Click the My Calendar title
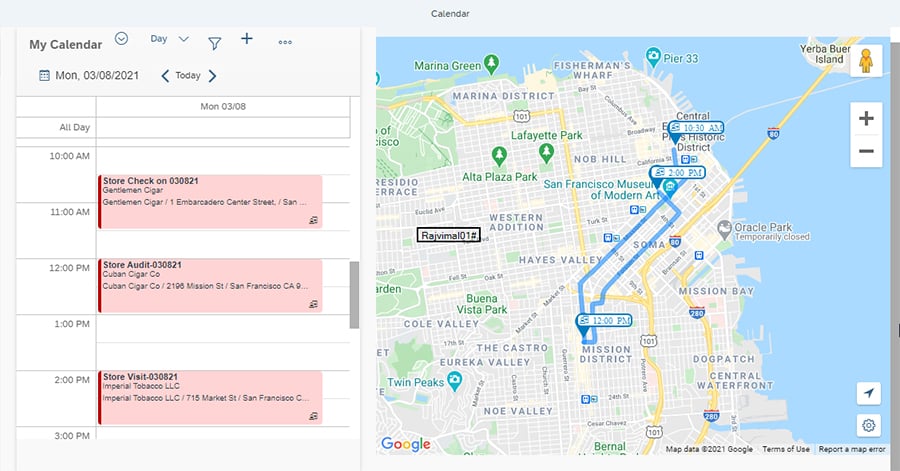The width and height of the screenshot is (900, 471). point(65,45)
